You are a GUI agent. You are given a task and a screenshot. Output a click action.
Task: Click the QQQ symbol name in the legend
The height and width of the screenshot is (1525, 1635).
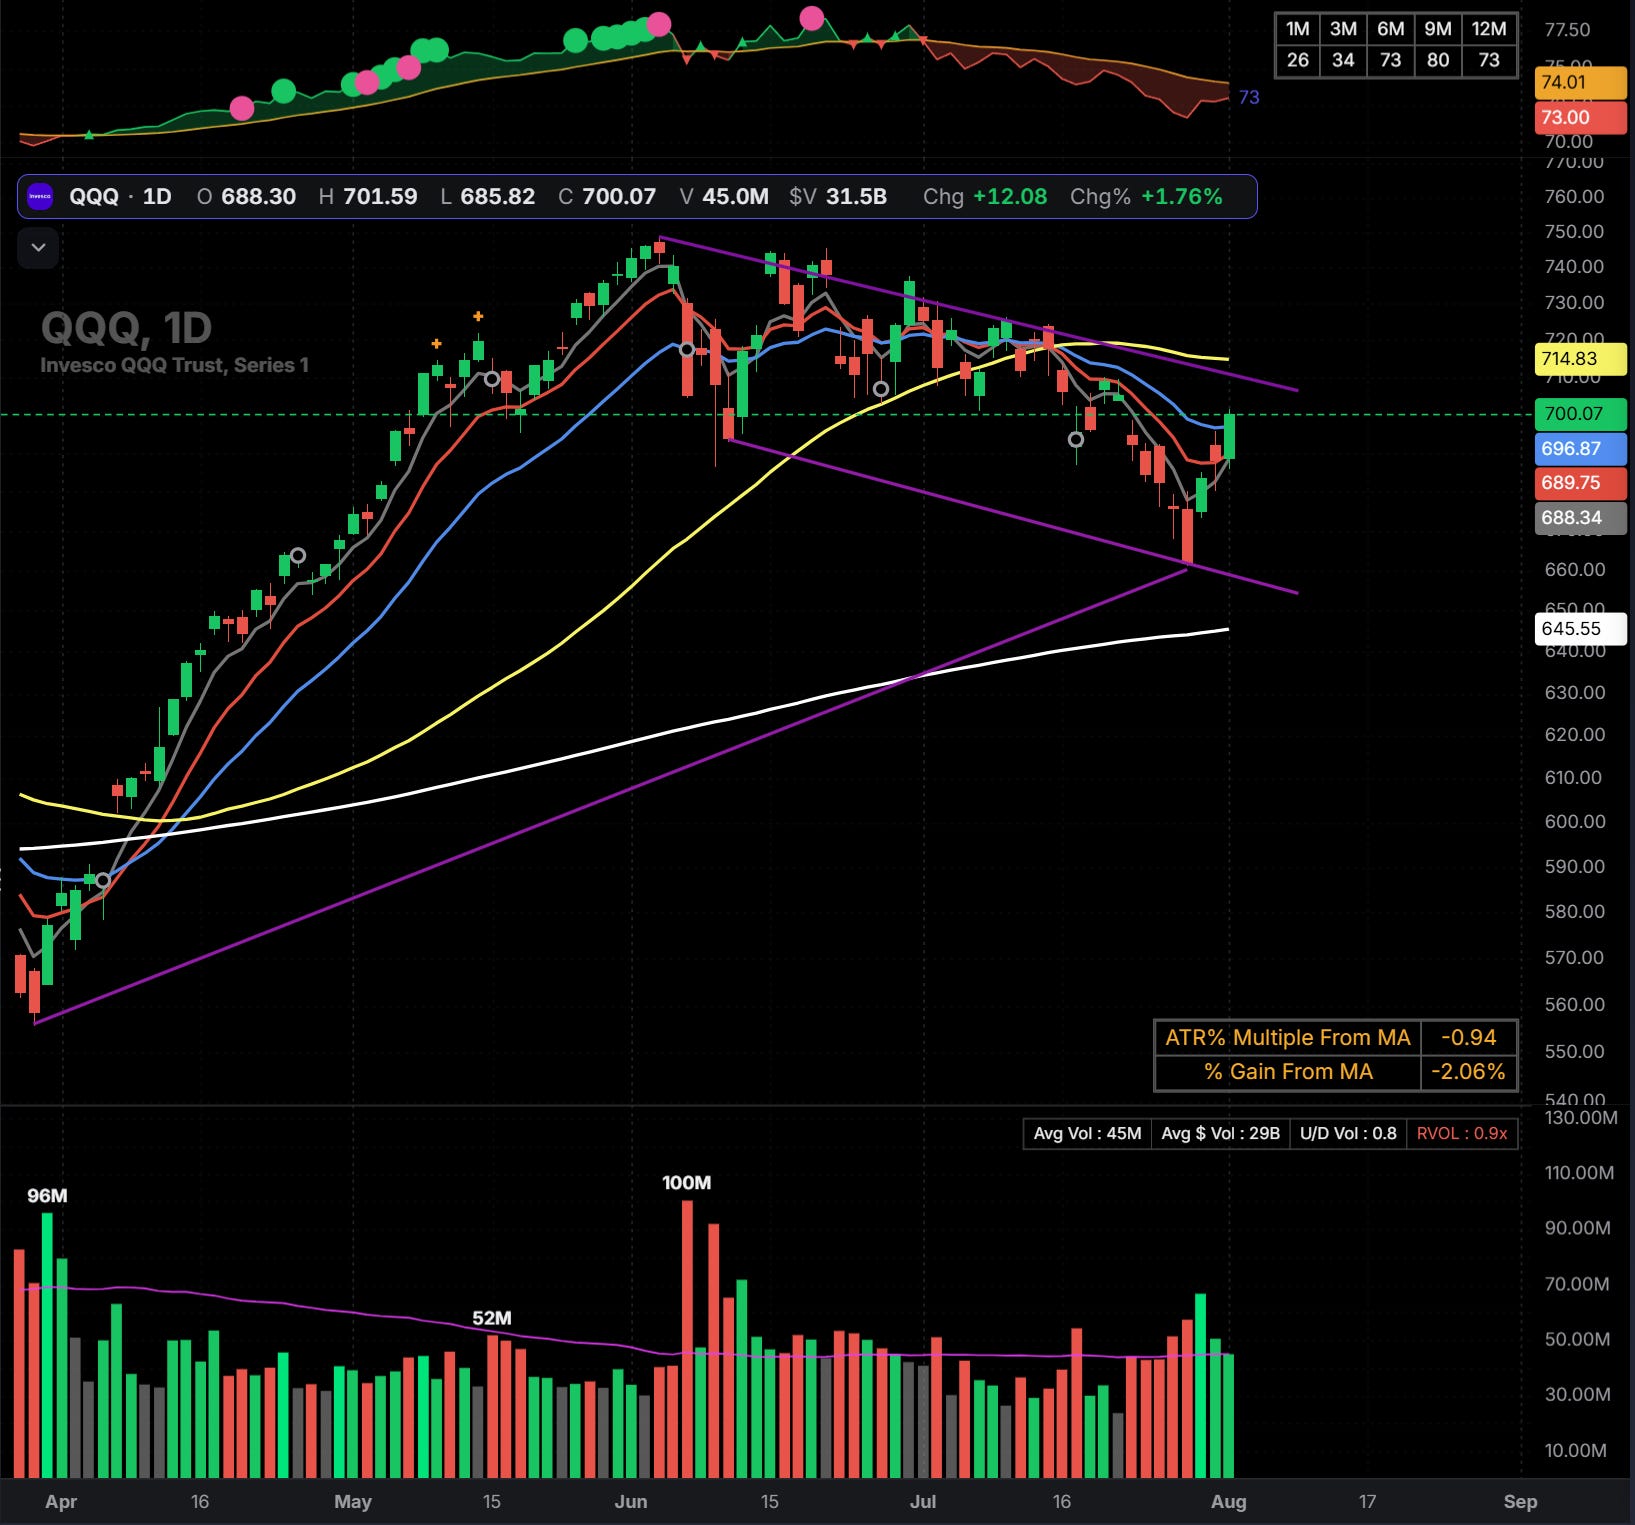(94, 196)
